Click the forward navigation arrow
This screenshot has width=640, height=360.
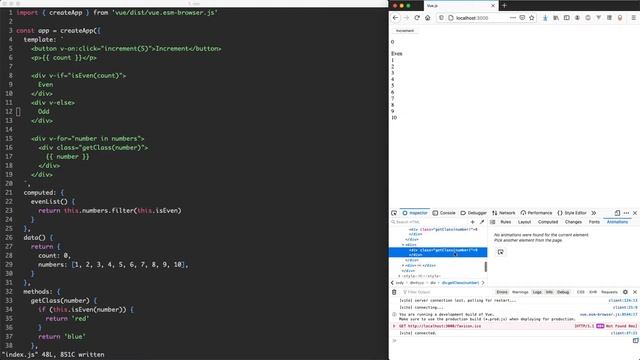pyautogui.click(x=406, y=18)
